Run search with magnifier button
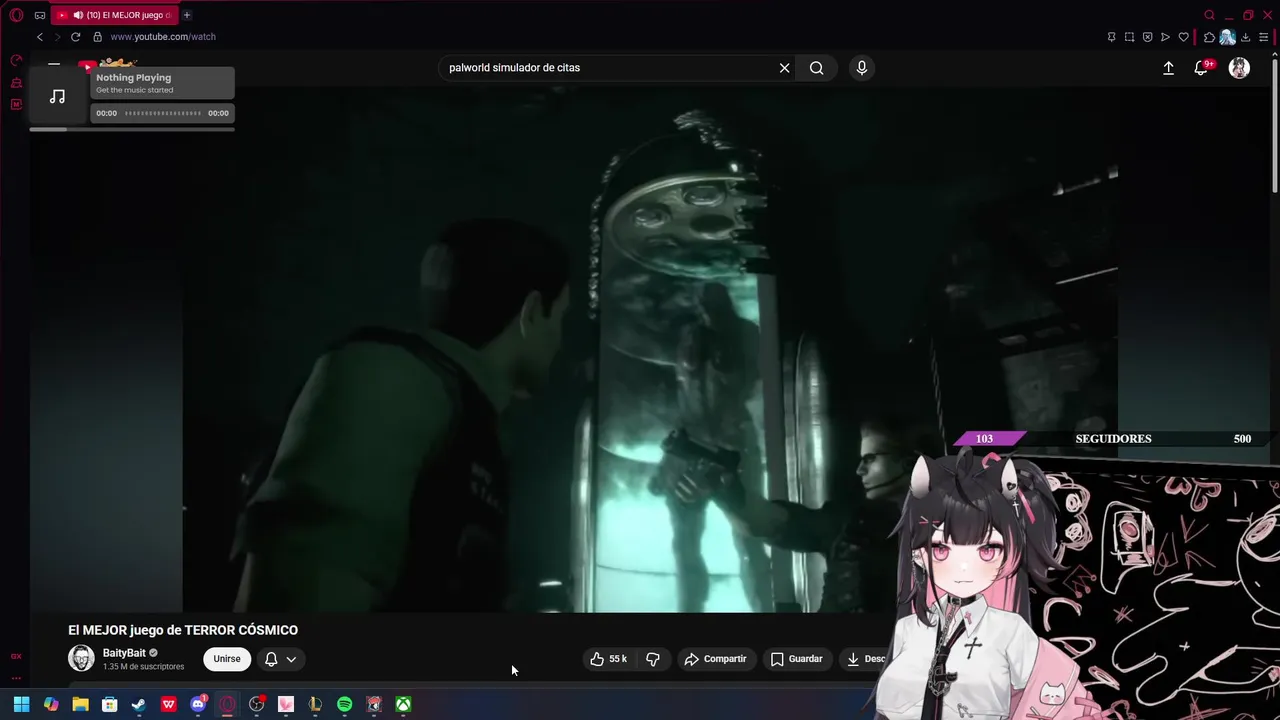Screen dimensions: 1280x720 click(x=817, y=68)
